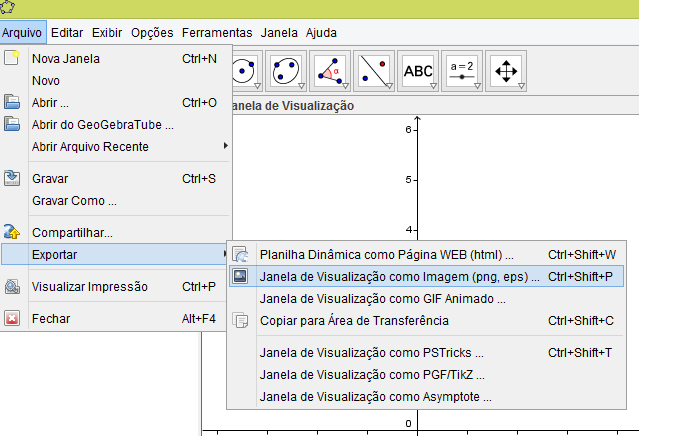Select the Move Graphics View tool
Viewport: 700px width, 436px height.
[x=507, y=71]
